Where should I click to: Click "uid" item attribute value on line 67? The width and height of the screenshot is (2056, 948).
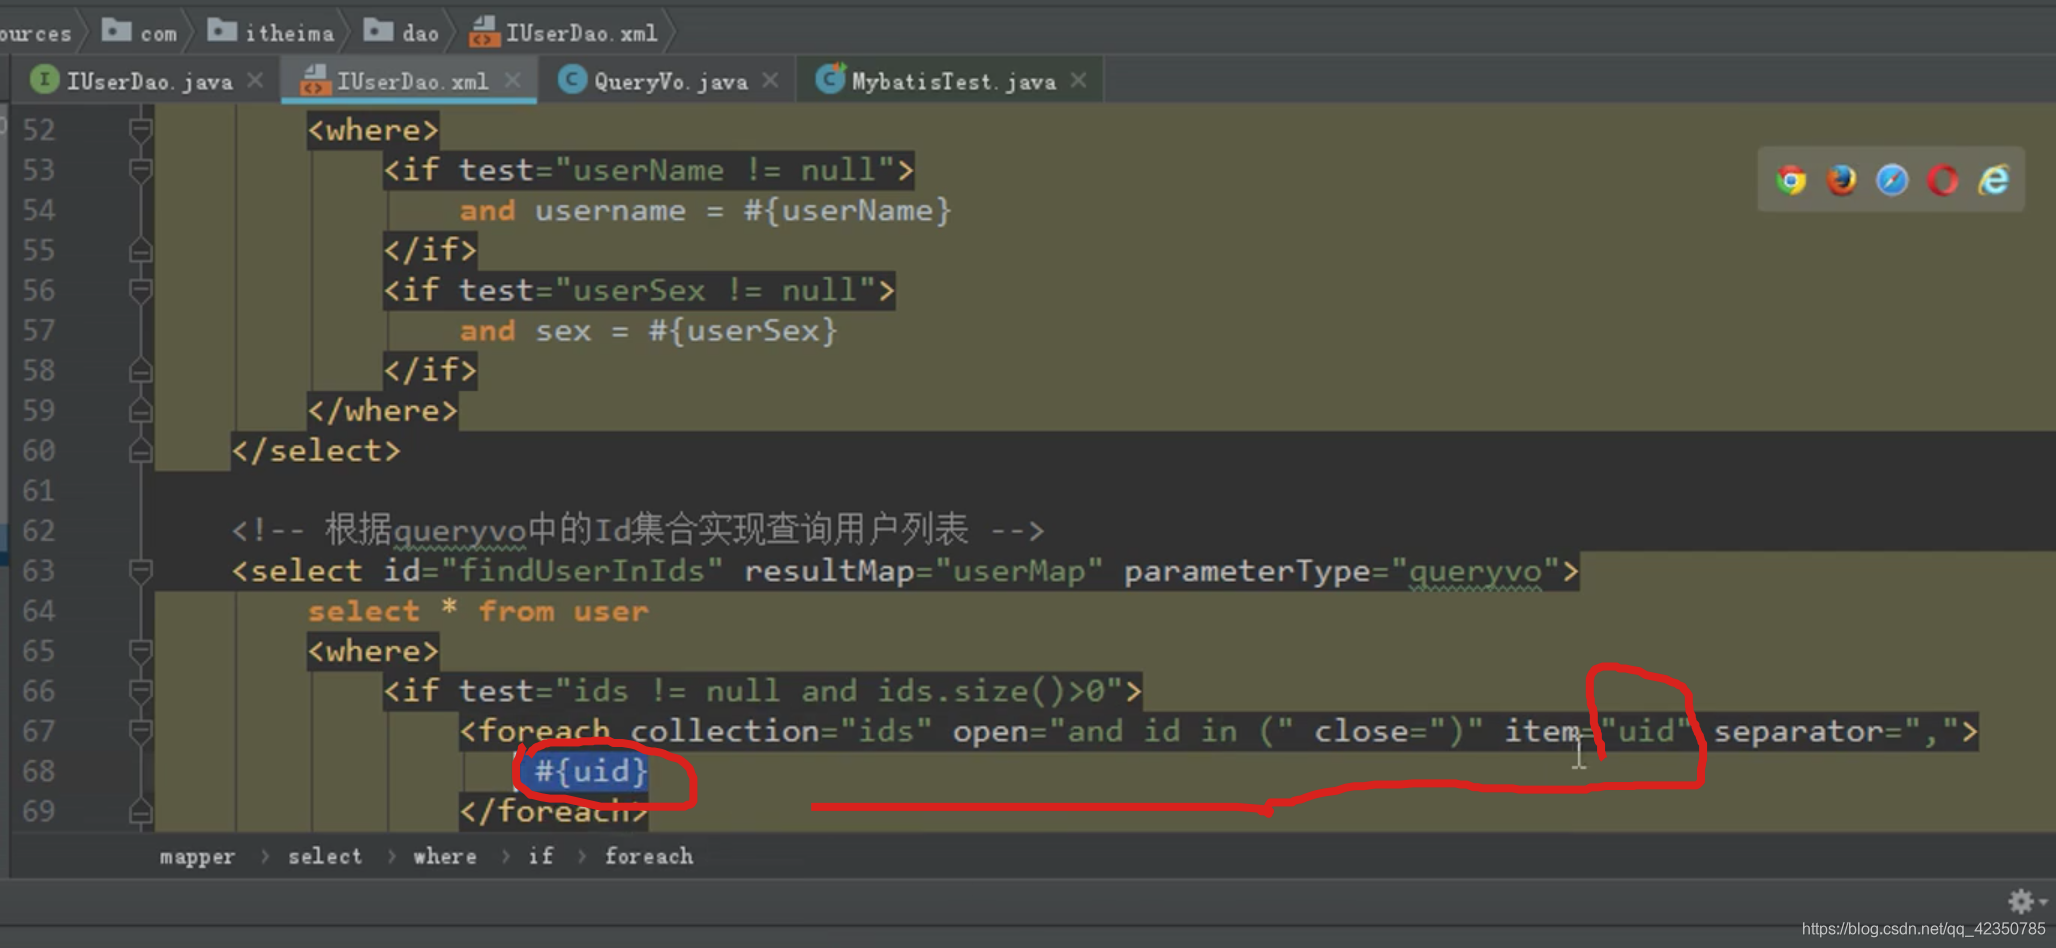[1646, 731]
